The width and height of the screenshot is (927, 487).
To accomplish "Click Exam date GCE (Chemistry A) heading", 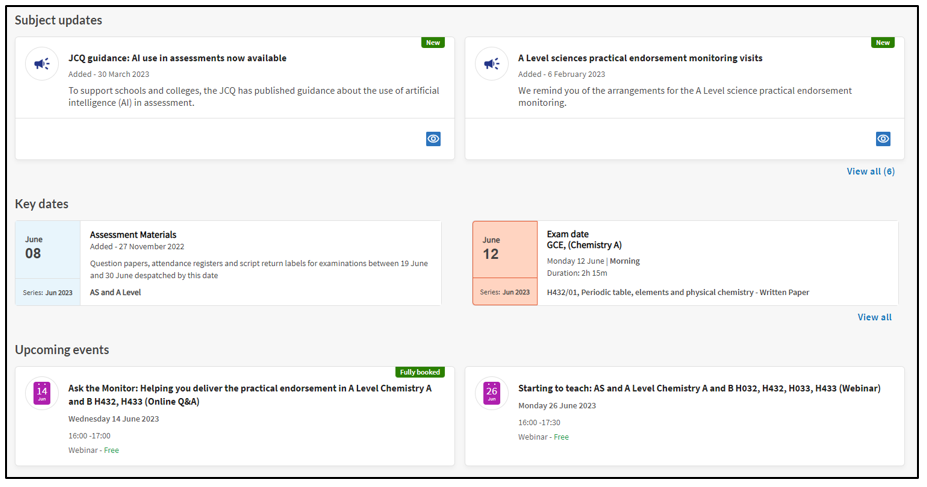I will coord(584,239).
